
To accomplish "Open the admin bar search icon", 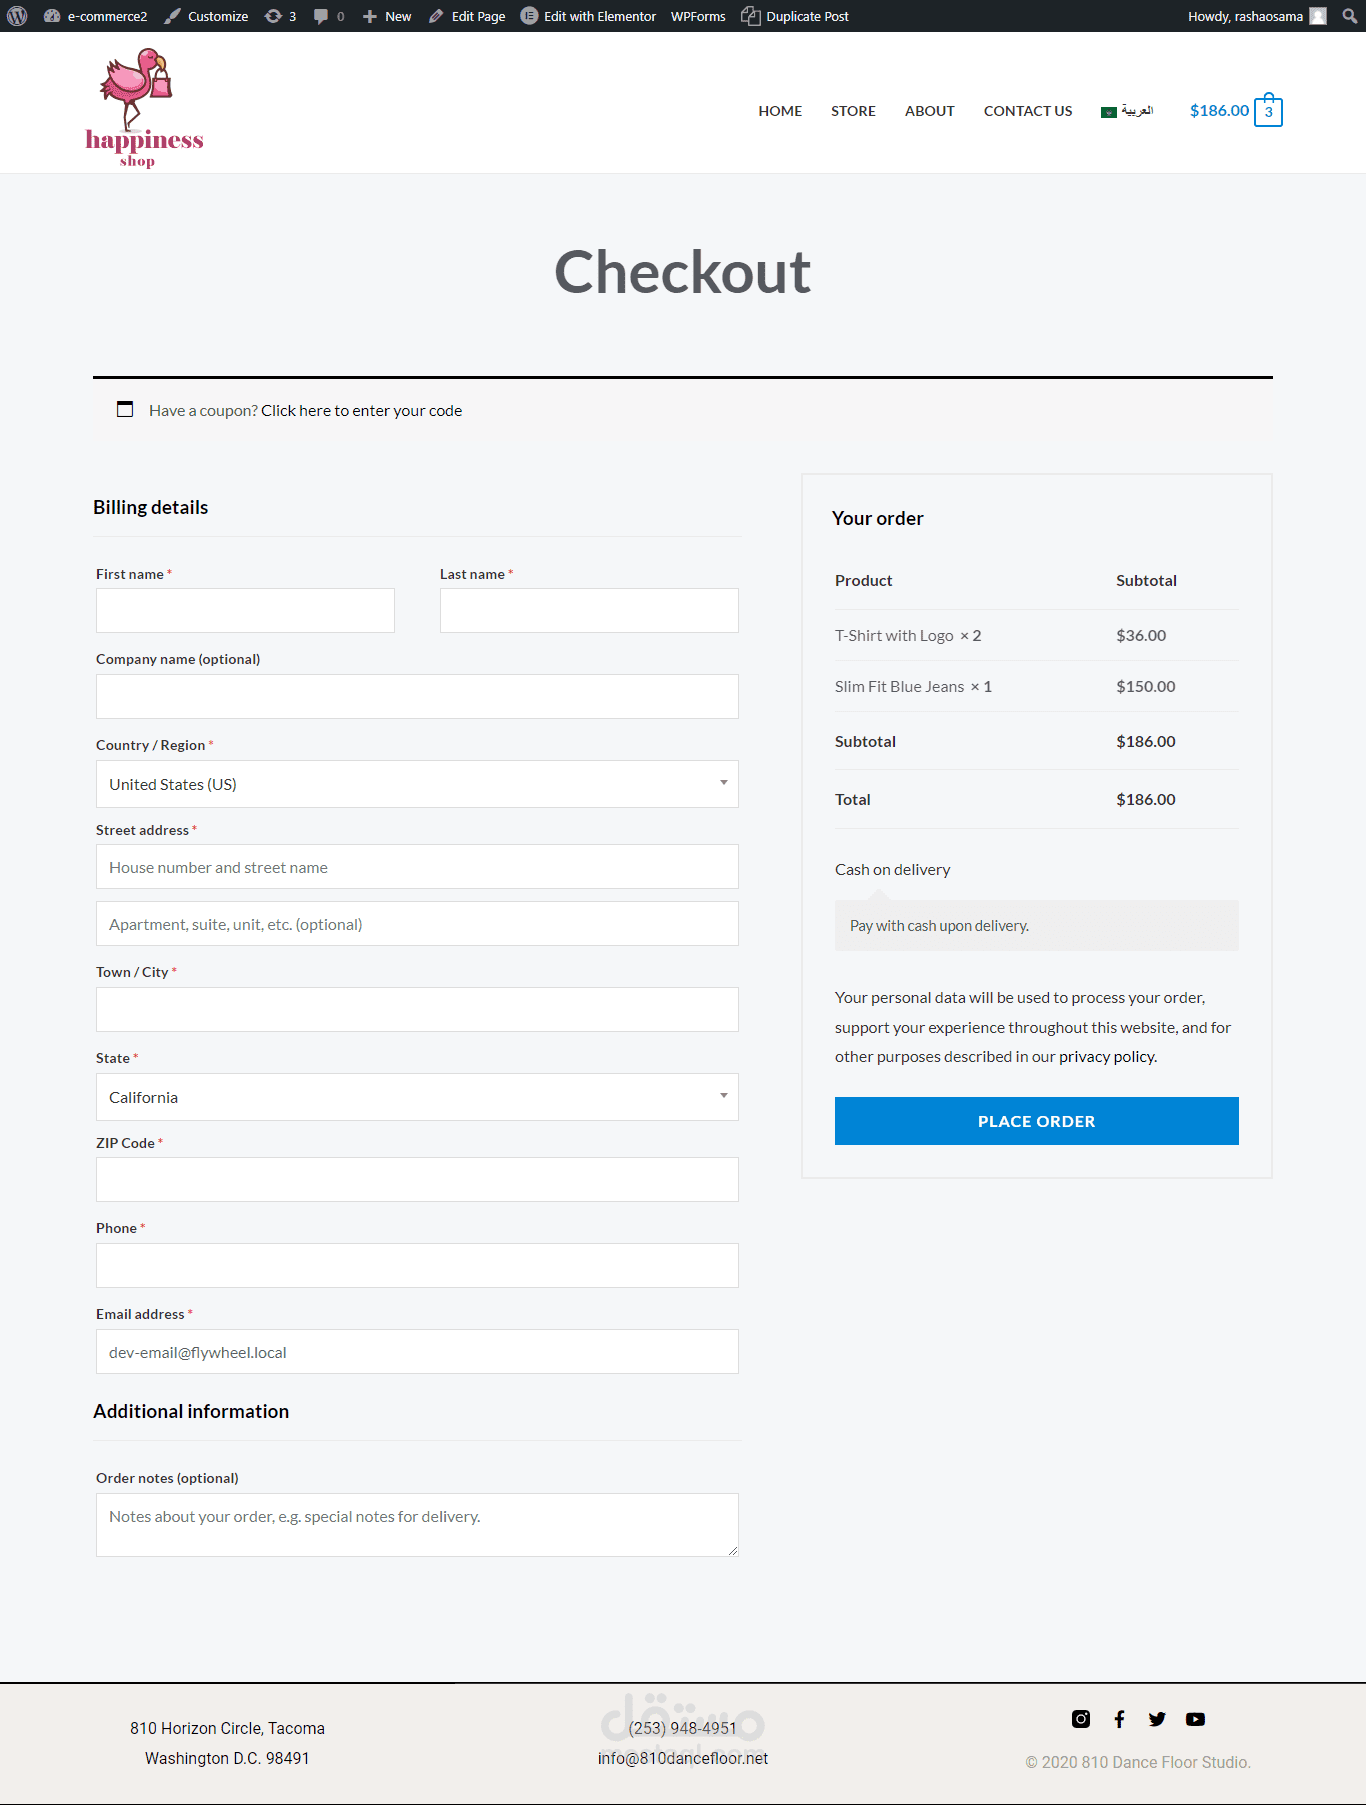I will 1349,16.
